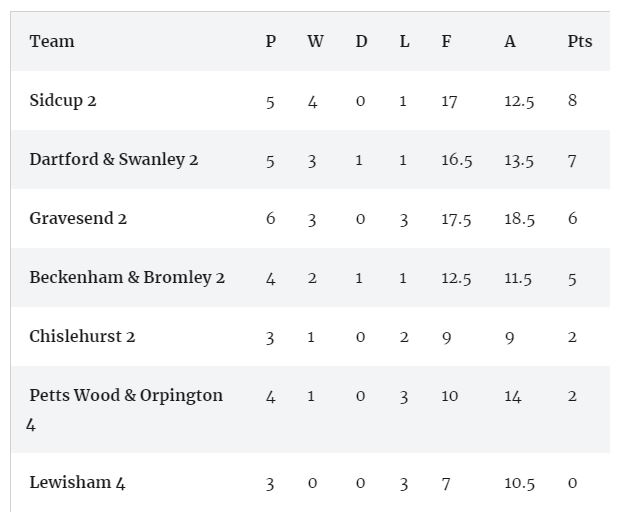Click the 12.5 For value of Beckenham
The height and width of the screenshot is (531, 624).
456,278
